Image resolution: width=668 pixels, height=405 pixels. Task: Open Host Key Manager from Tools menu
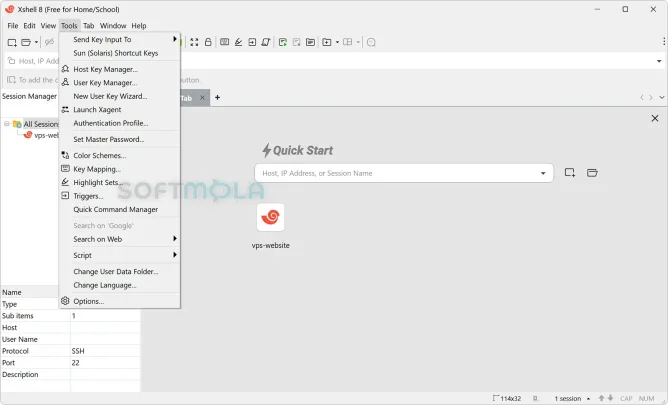click(x=120, y=69)
